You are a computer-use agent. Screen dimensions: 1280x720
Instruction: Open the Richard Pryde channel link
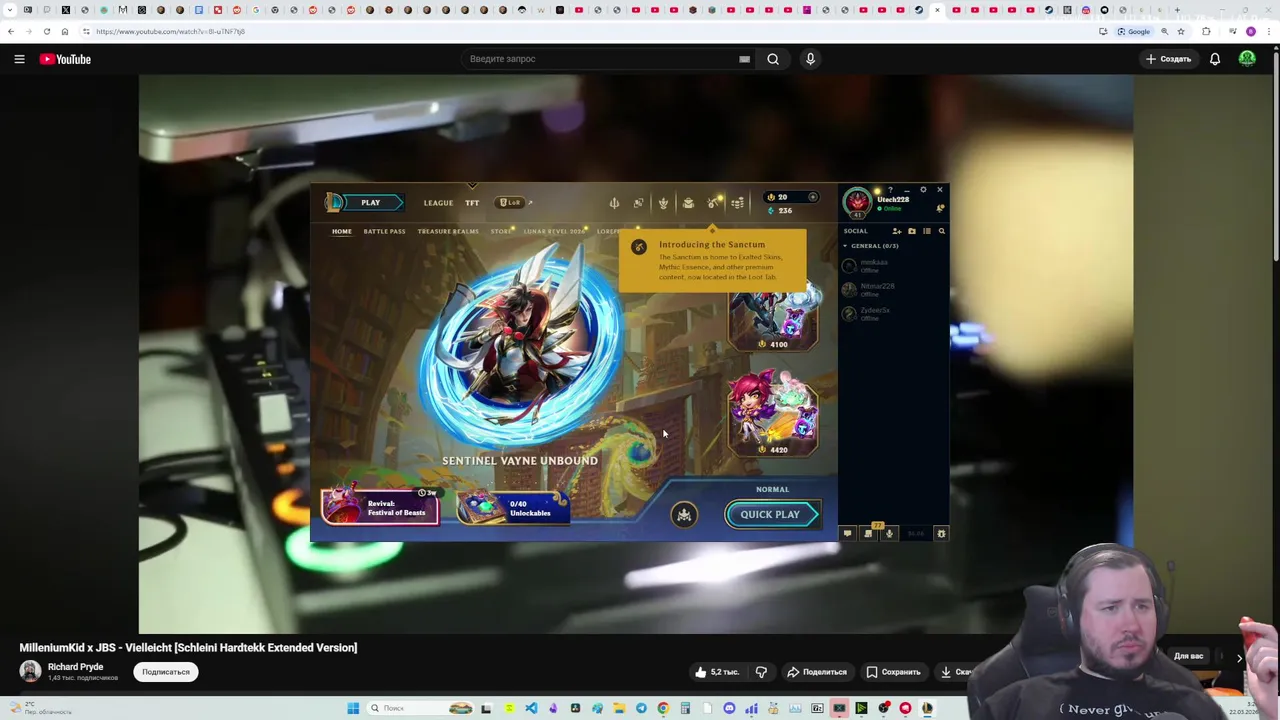pyautogui.click(x=75, y=667)
